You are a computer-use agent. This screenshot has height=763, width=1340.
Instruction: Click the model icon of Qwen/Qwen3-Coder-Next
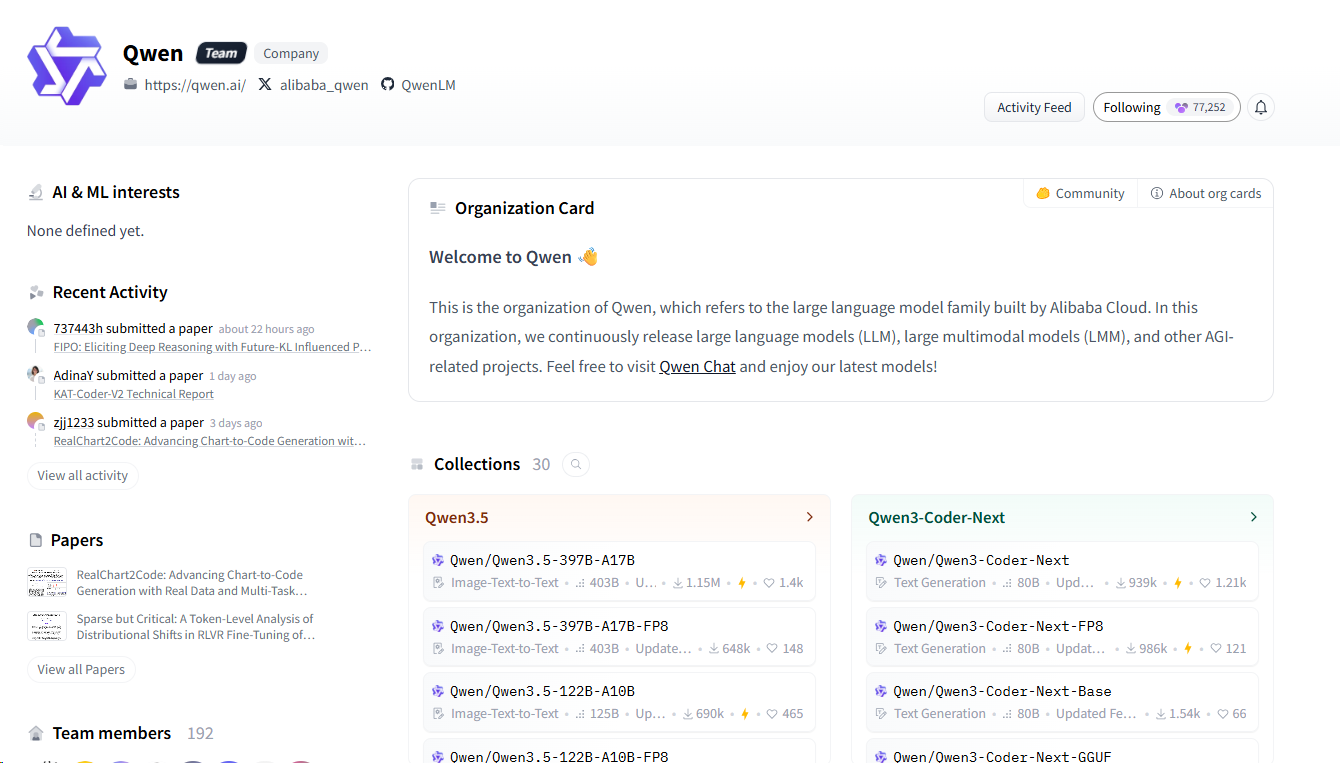(x=881, y=560)
